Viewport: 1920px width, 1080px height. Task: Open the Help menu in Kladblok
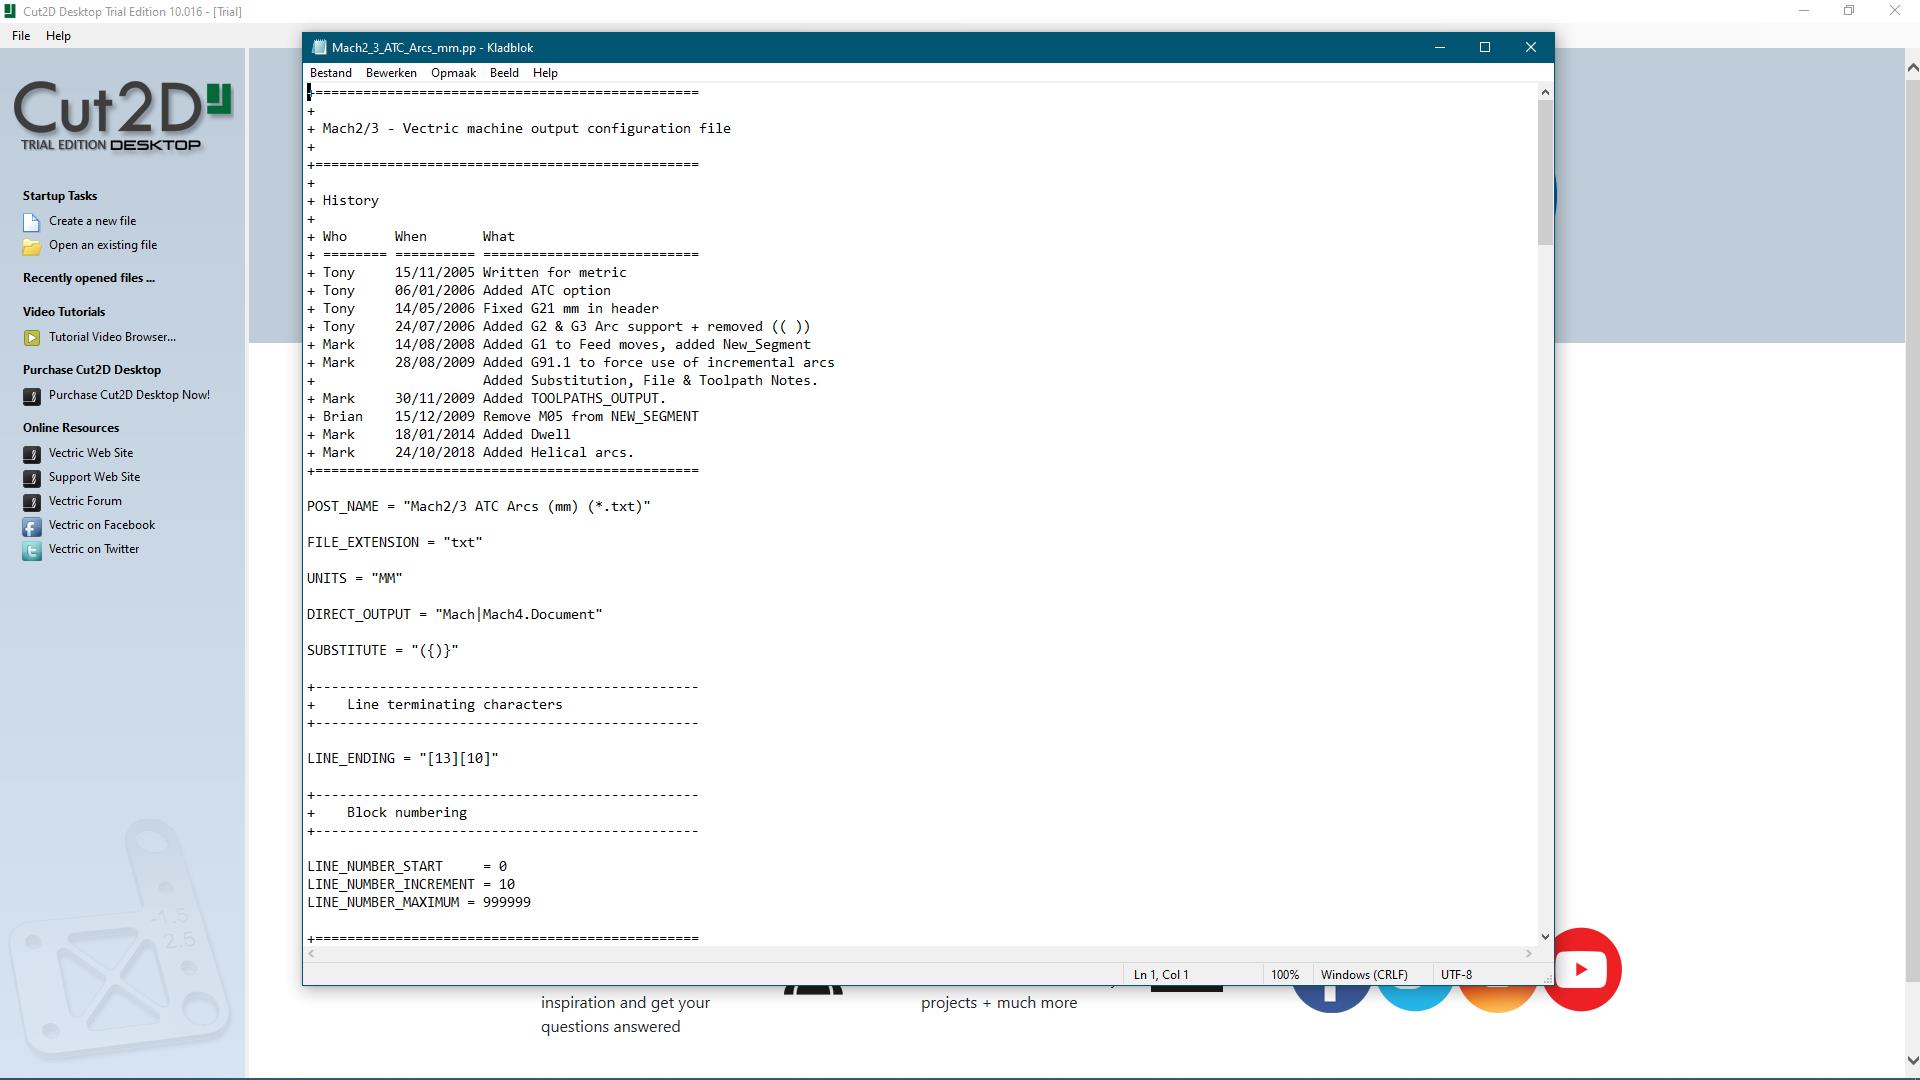(x=545, y=73)
